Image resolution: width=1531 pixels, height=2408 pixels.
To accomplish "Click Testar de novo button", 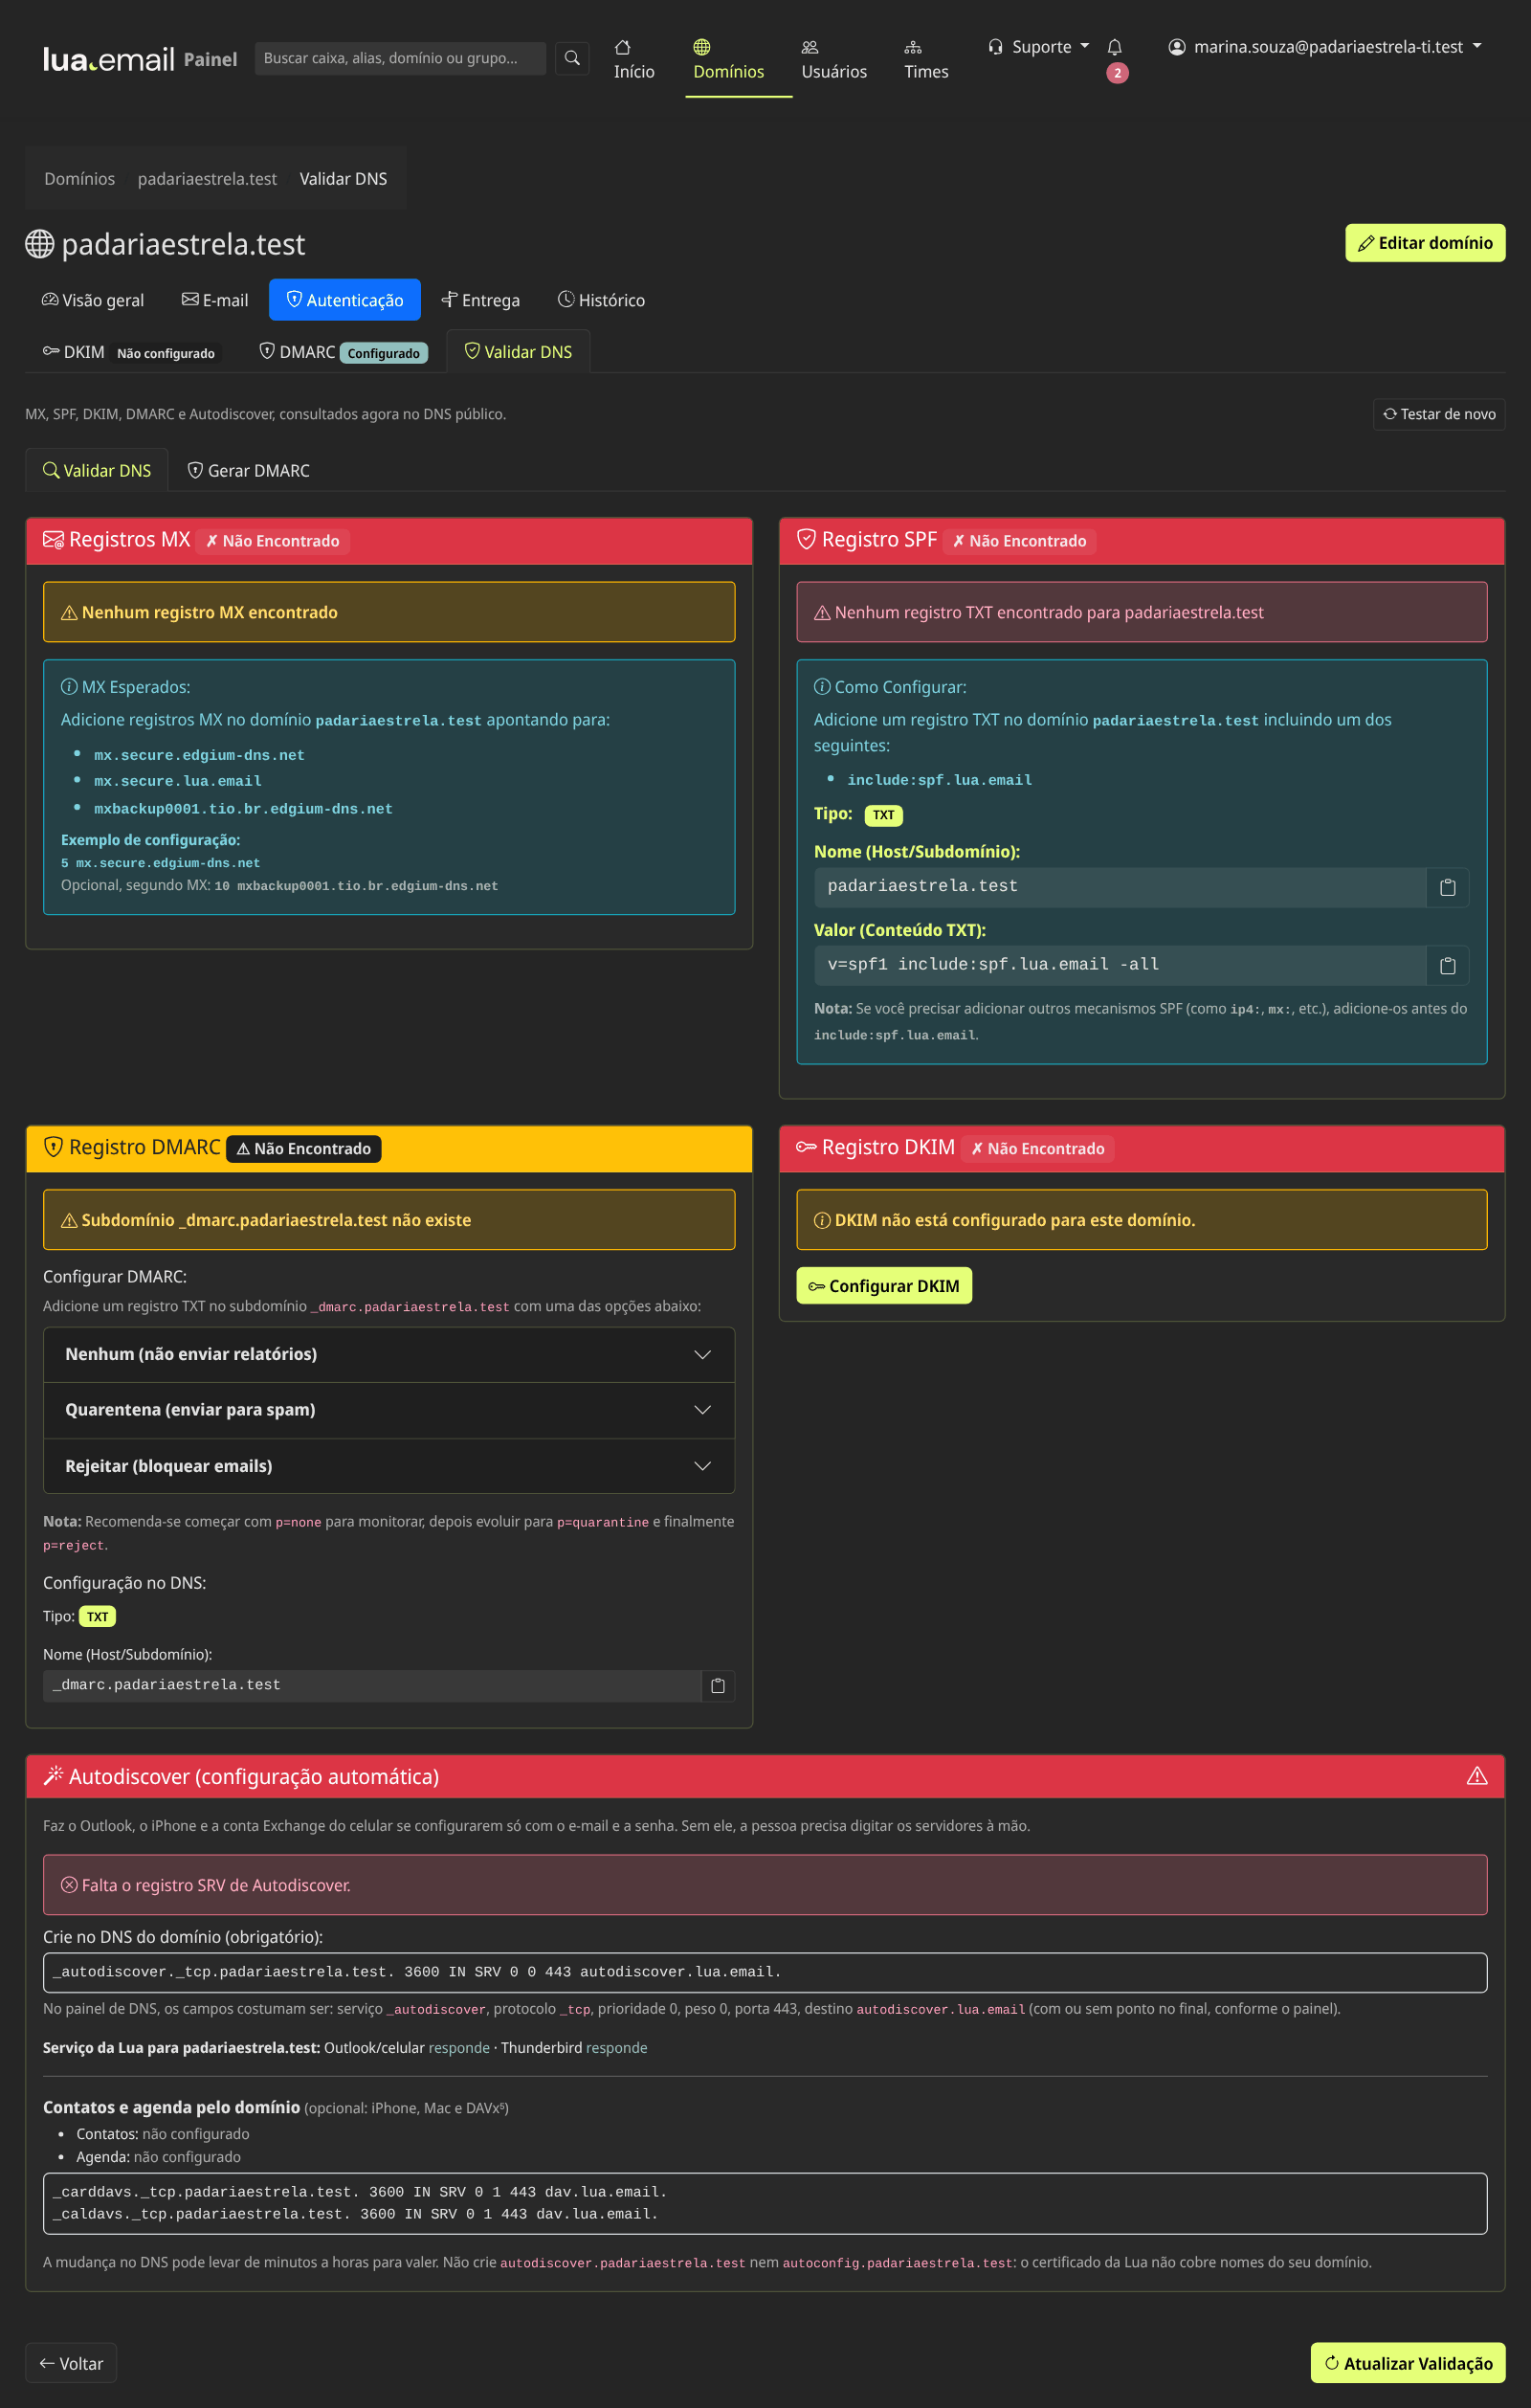I will point(1439,414).
